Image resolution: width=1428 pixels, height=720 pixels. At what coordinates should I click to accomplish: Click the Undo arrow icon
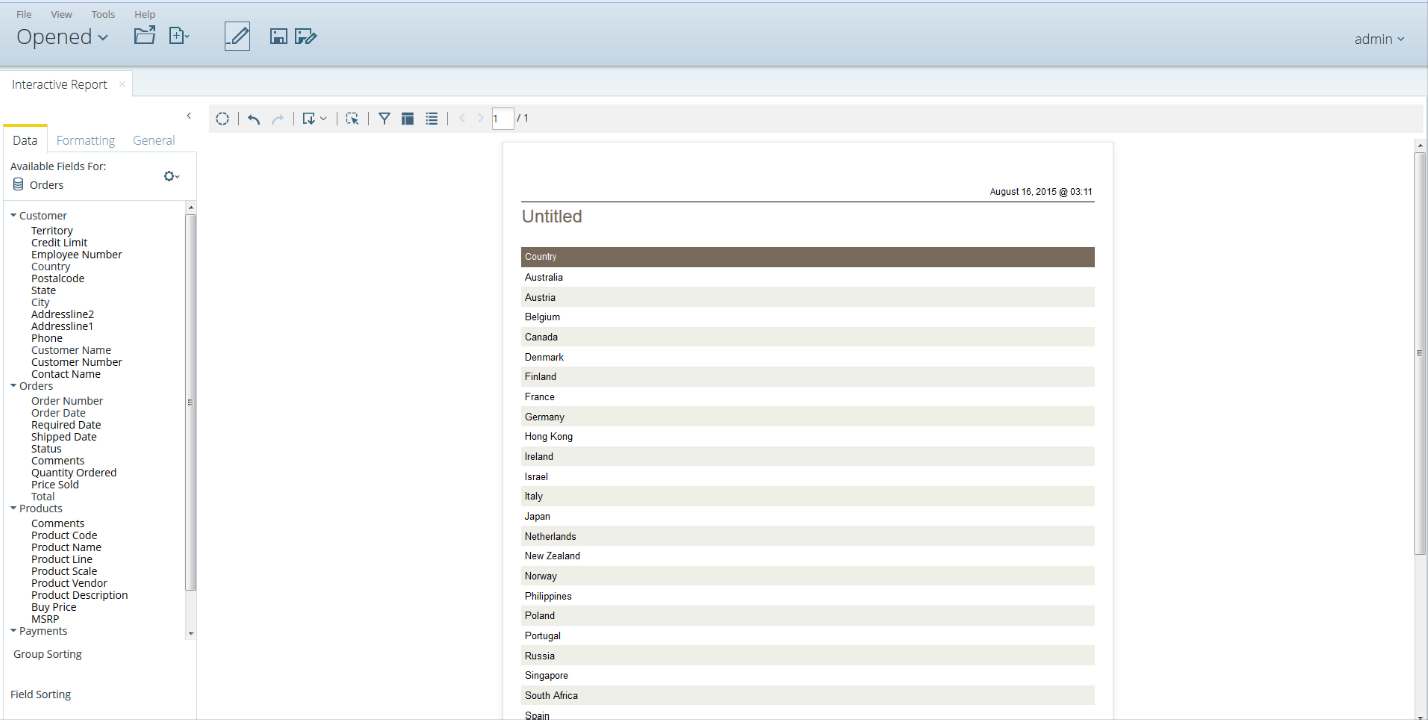254,119
